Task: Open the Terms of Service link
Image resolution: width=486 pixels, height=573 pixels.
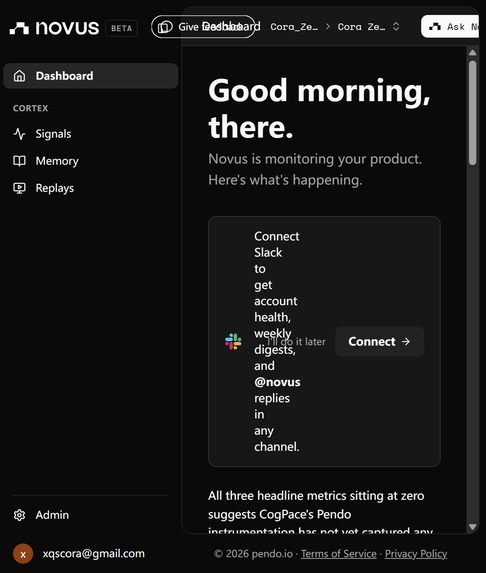Action: point(338,554)
